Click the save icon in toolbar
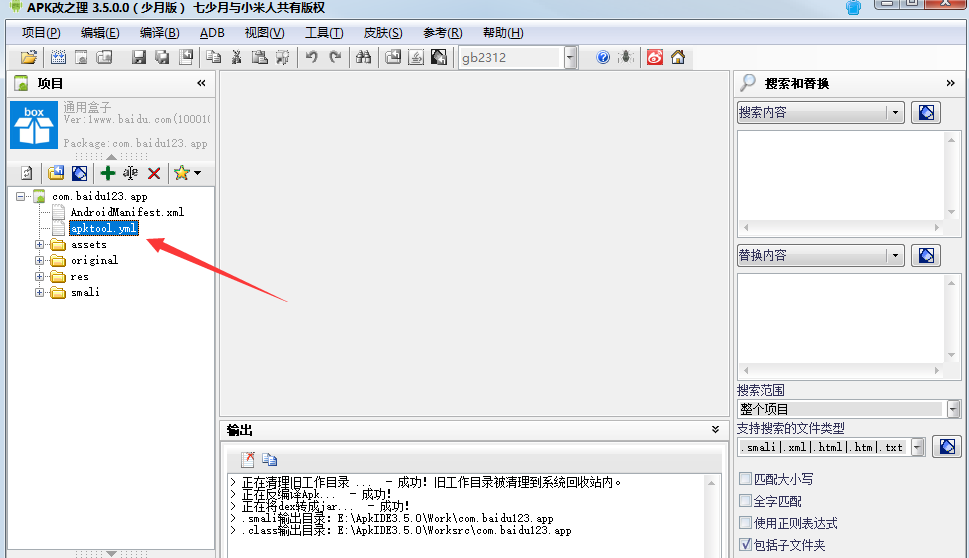The image size is (969, 558). tap(139, 57)
